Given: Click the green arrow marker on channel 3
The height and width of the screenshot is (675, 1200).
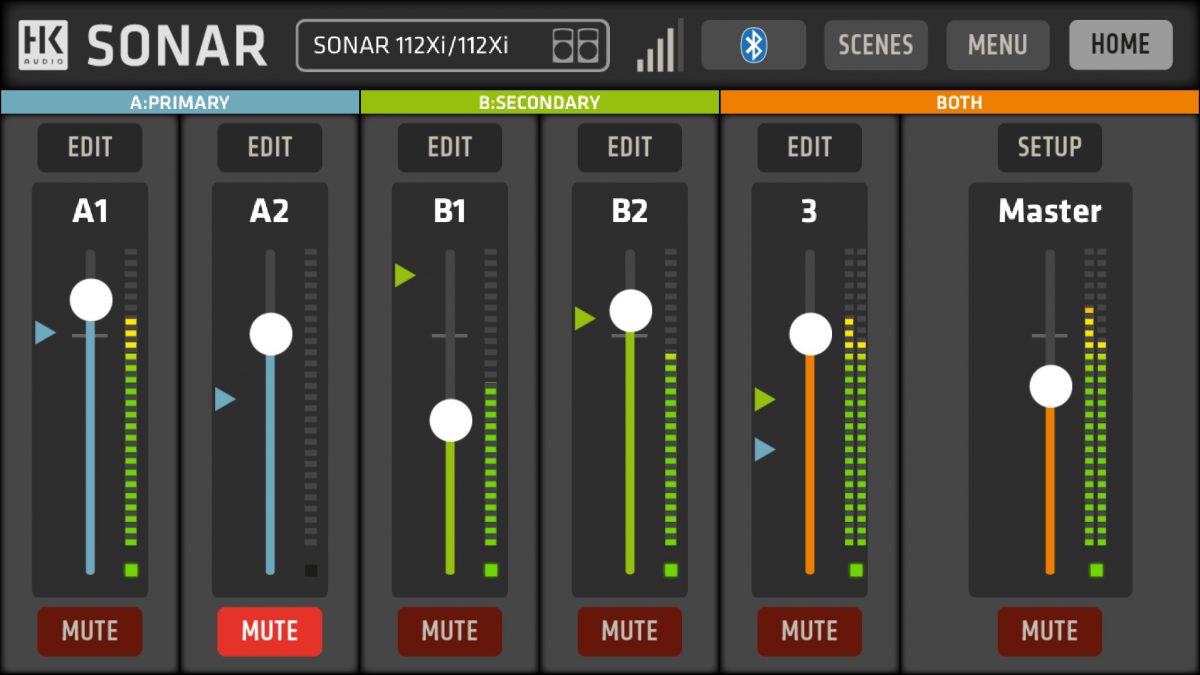Looking at the screenshot, I should point(765,400).
